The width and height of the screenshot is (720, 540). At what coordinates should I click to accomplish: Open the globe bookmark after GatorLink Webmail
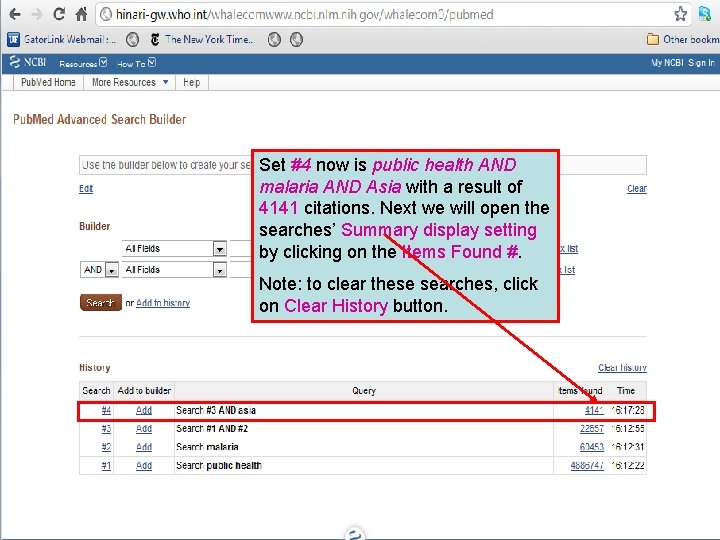click(132, 40)
